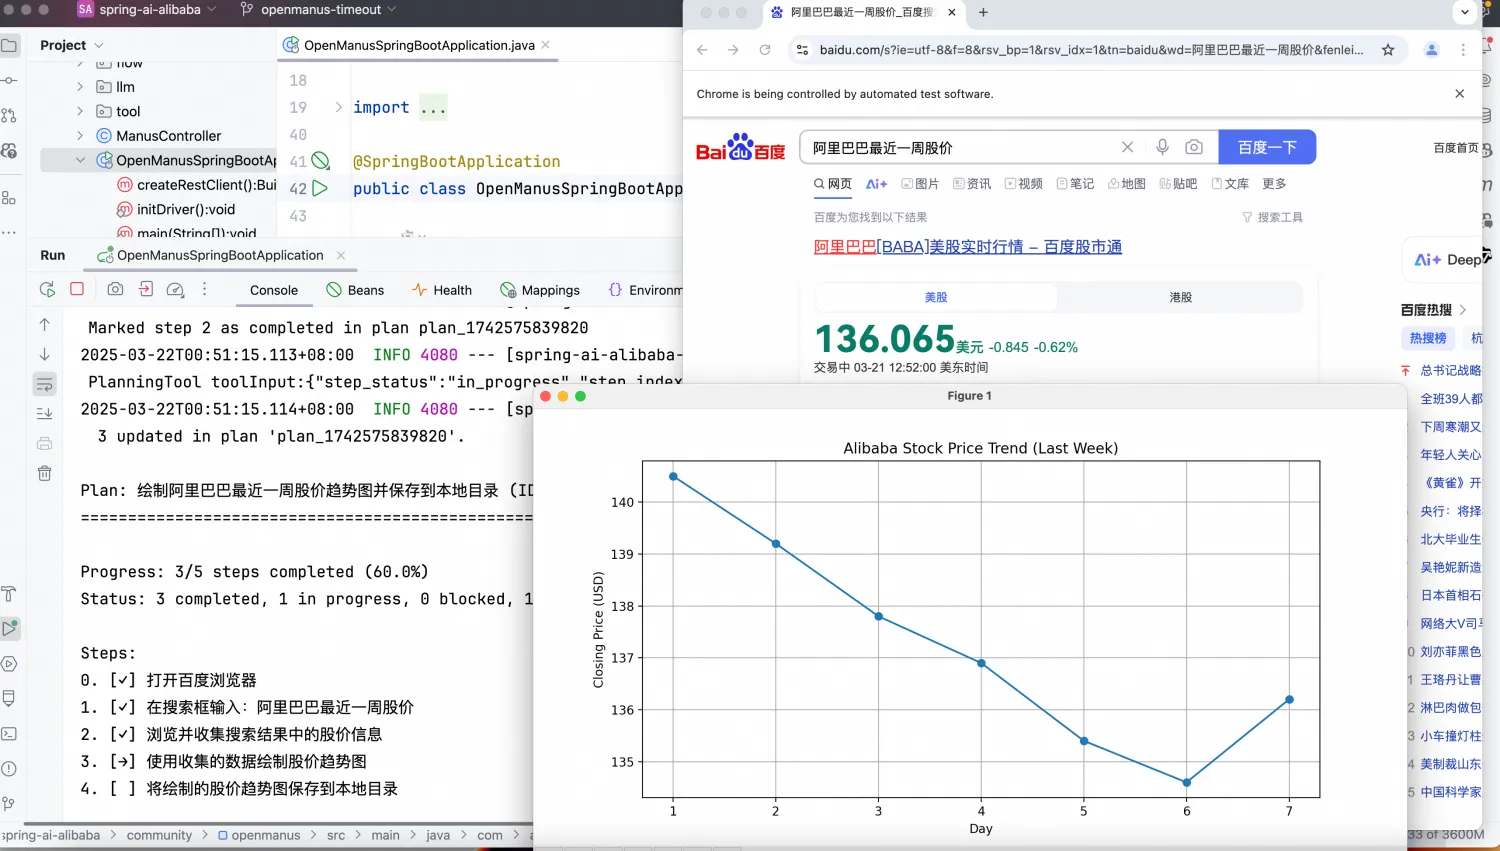Start Baidu voice search with the microphone

tap(1162, 147)
